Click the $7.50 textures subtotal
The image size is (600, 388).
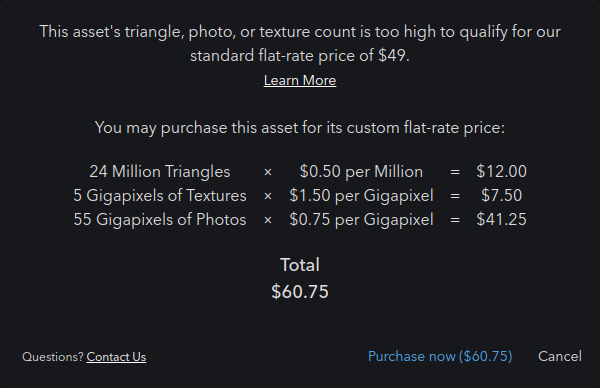point(501,196)
